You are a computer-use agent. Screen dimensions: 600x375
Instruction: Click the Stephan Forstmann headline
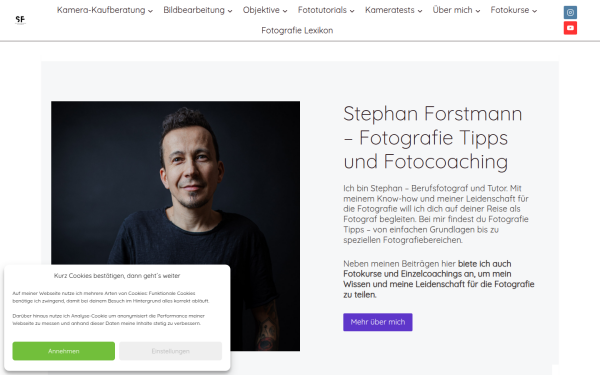click(x=433, y=137)
